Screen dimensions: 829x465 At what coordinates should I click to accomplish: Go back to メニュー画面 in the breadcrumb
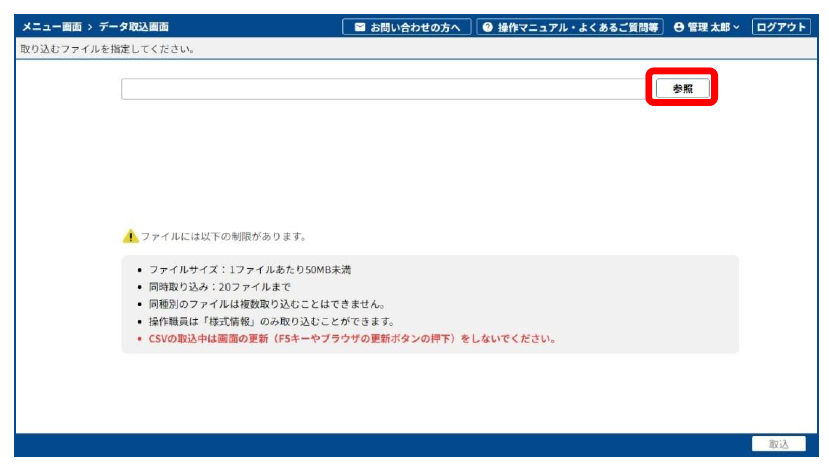pos(52,27)
